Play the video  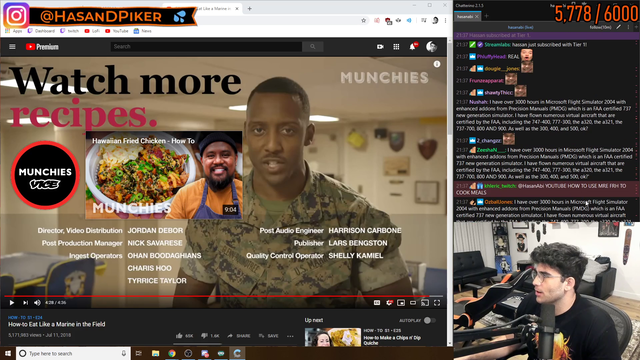pyautogui.click(x=11, y=302)
